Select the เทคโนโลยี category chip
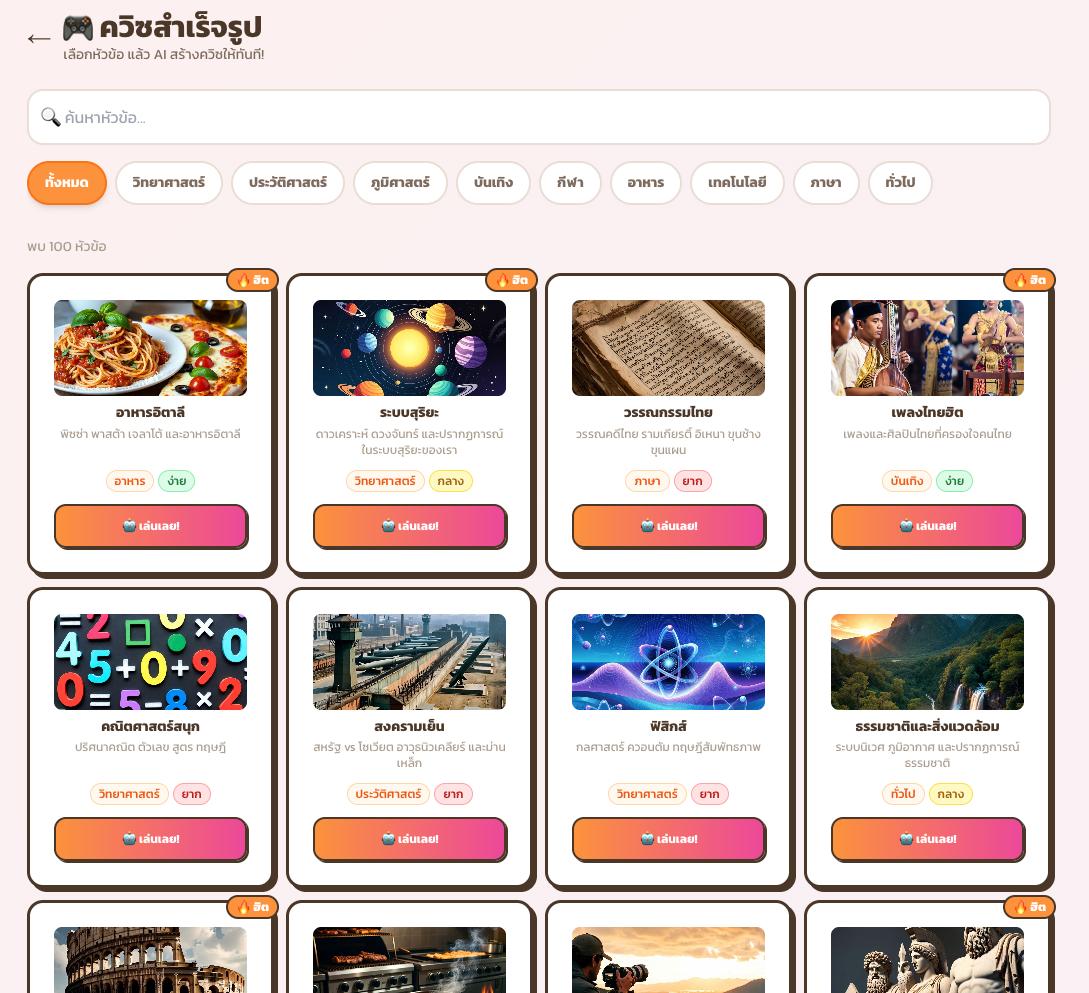The image size is (1089, 993). pyautogui.click(x=738, y=183)
